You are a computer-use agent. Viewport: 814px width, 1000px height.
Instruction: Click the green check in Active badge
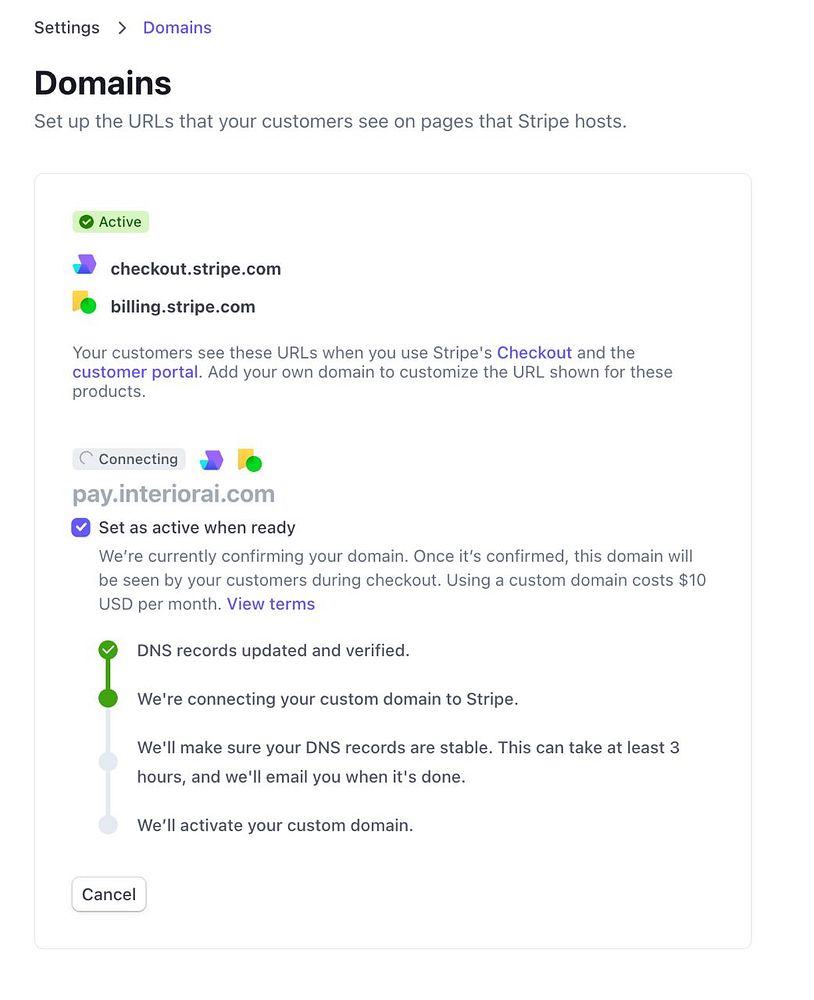tap(86, 222)
